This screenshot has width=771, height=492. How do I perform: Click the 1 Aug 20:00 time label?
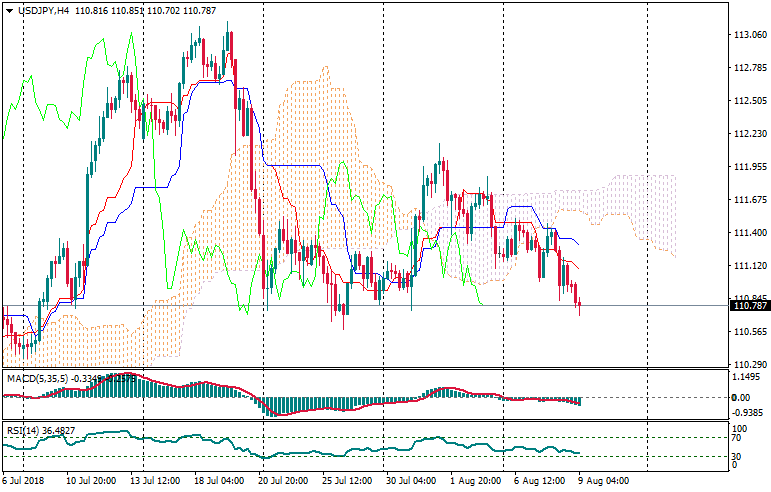475,481
